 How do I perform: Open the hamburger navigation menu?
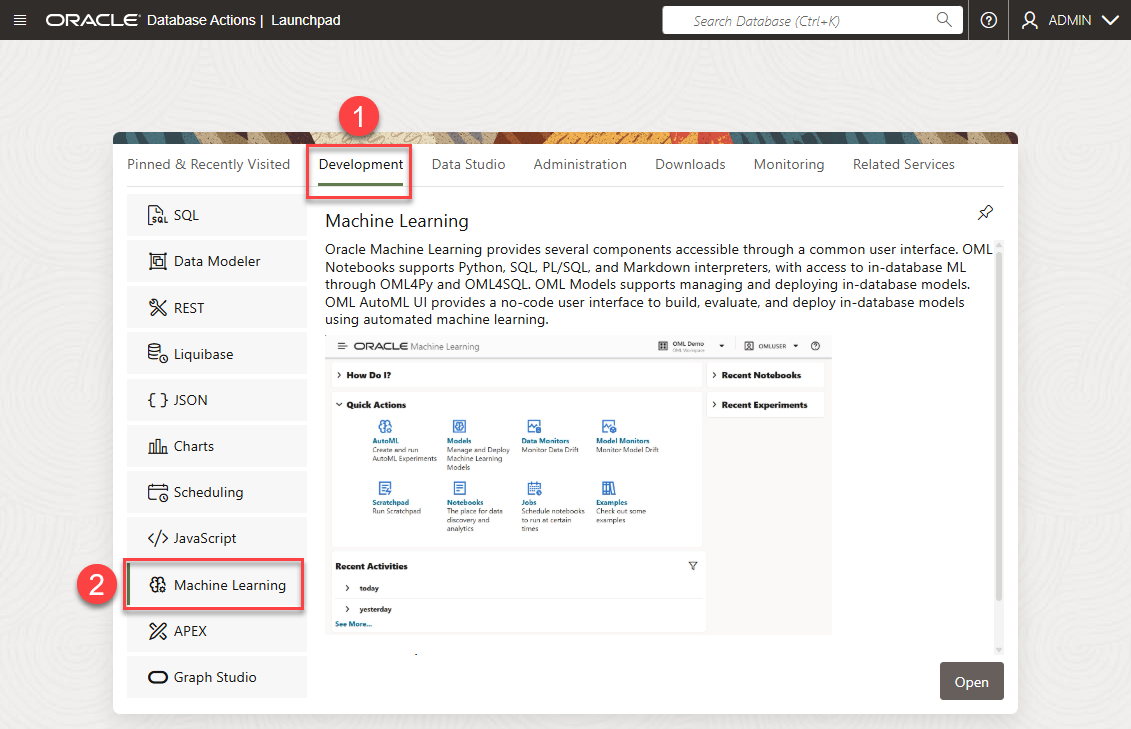tap(20, 20)
